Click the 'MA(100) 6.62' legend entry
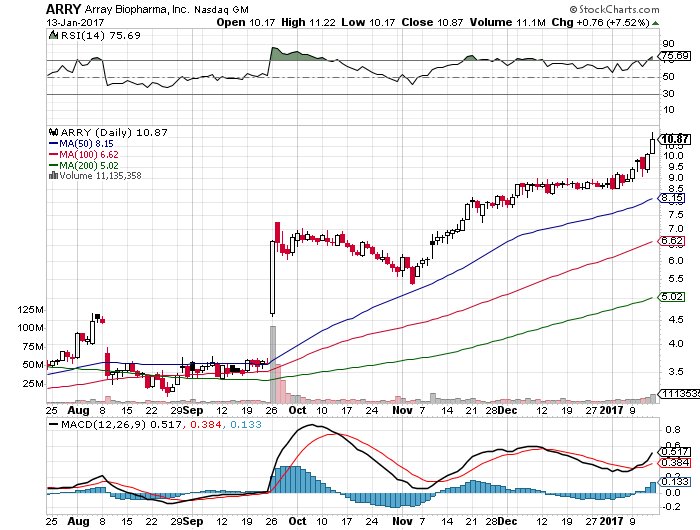Viewport: 700px width, 530px height. (89, 154)
